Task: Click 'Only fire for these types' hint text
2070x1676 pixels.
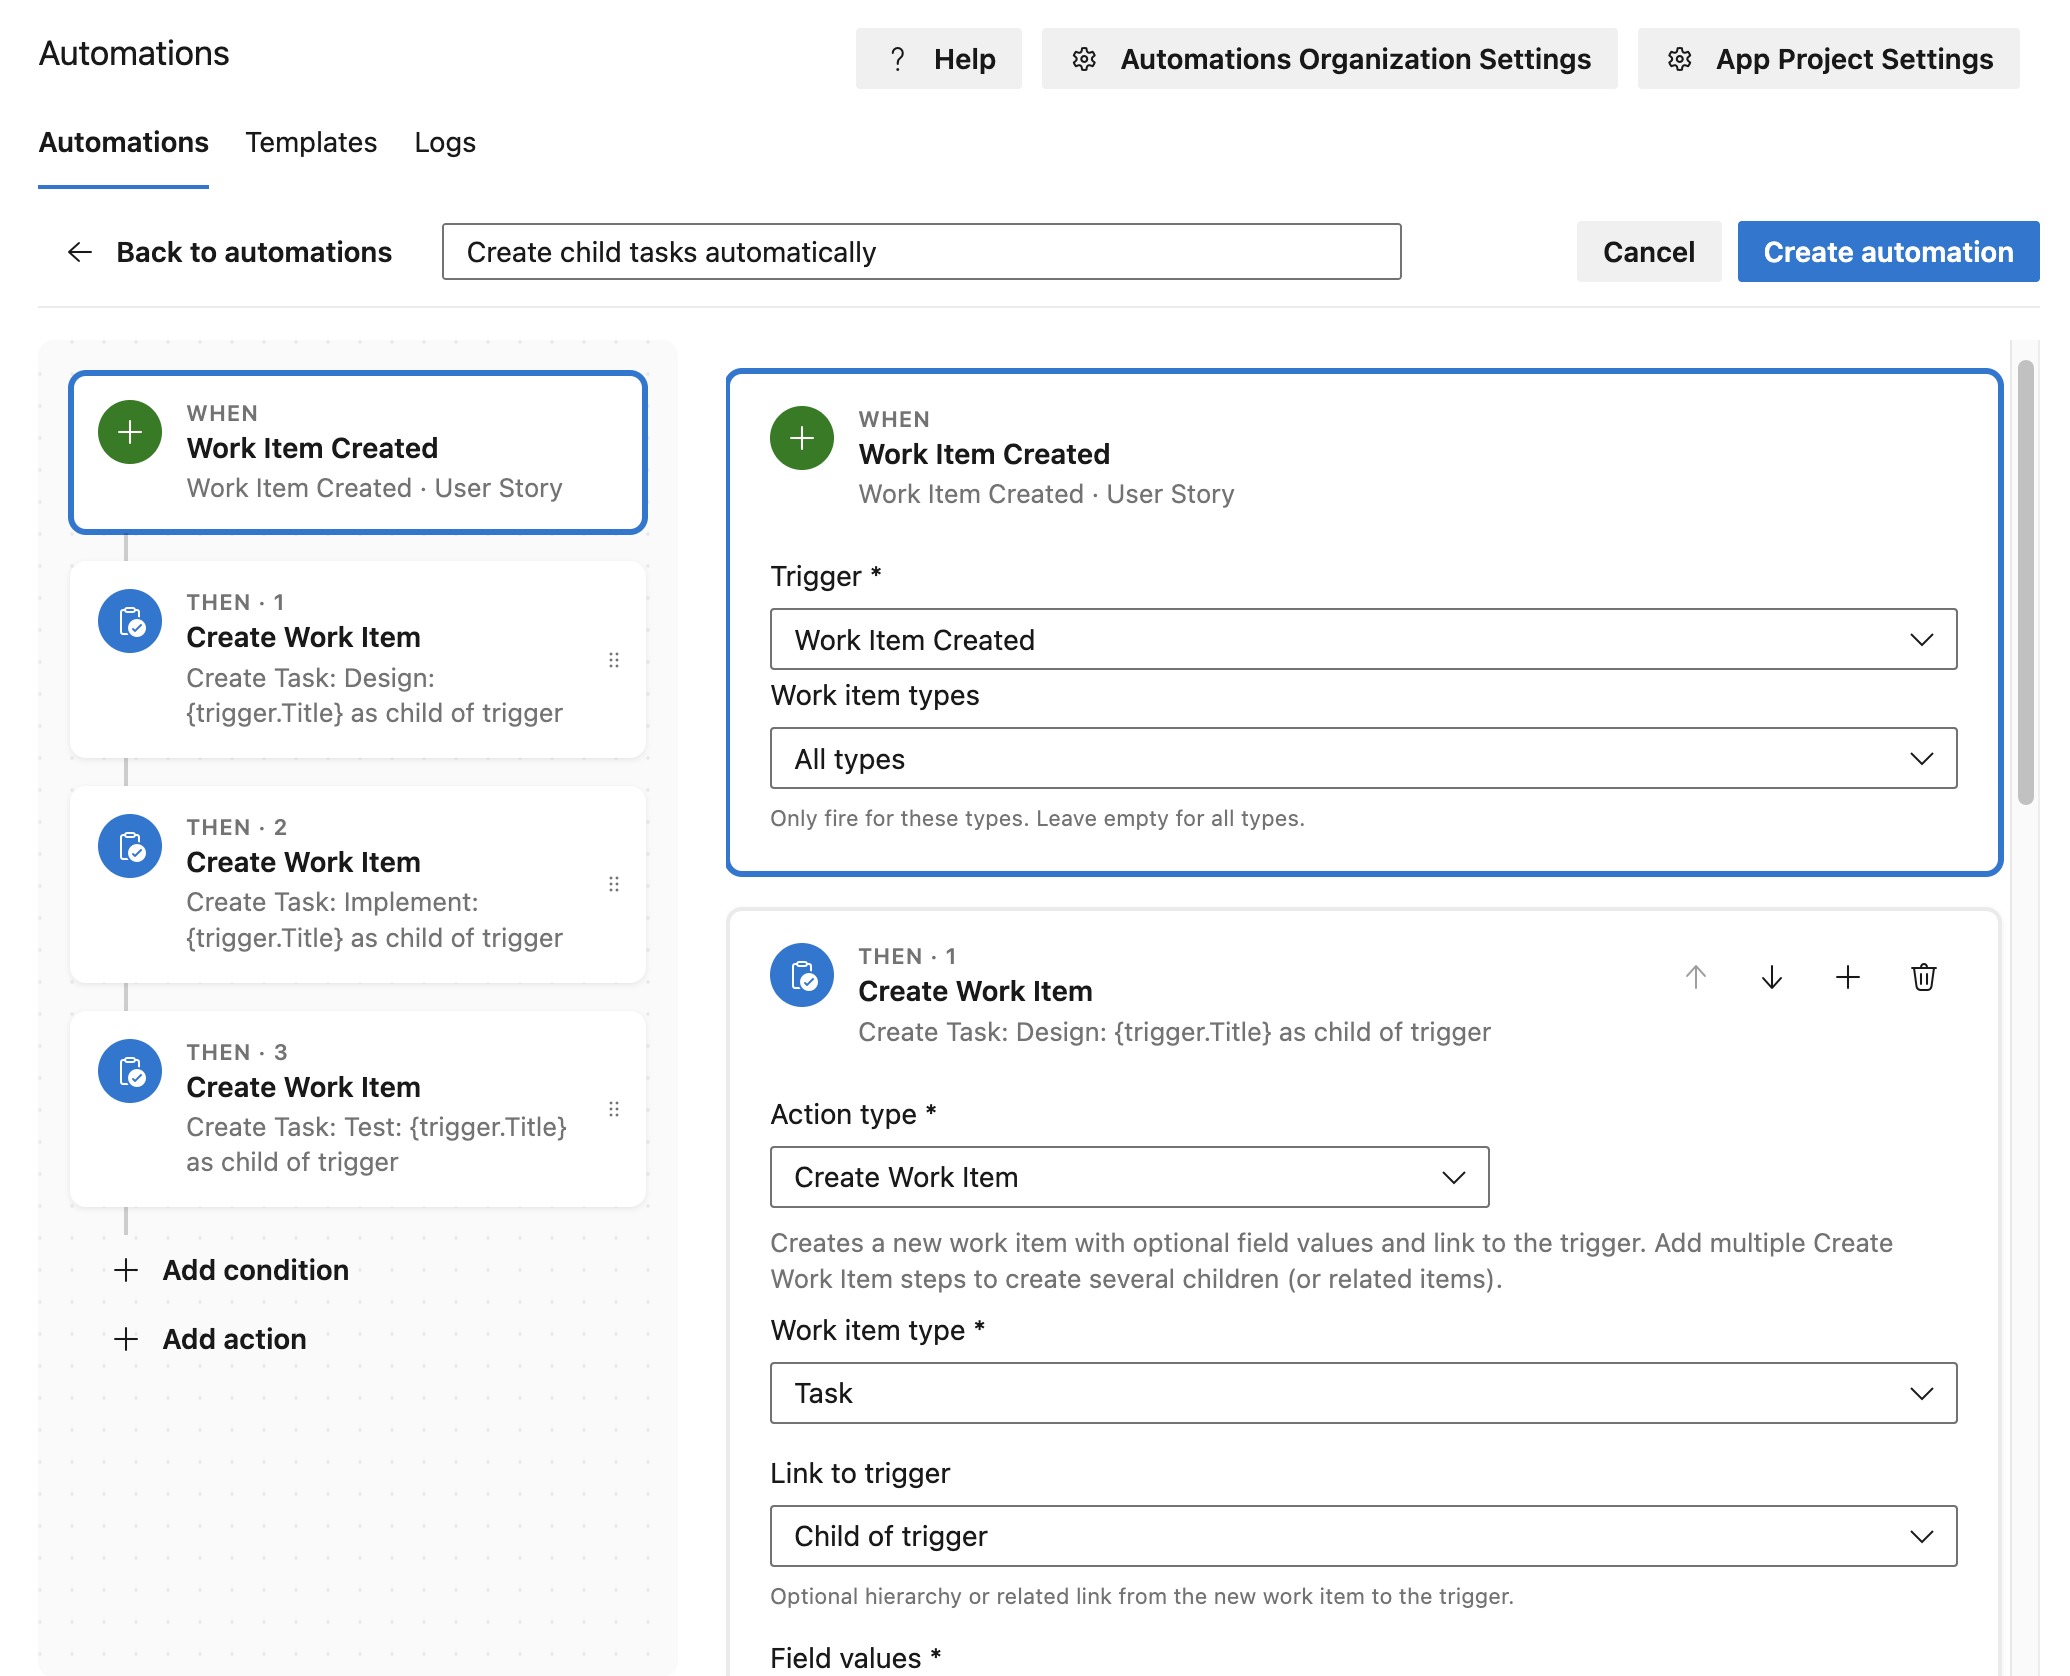Action: pos(1037,818)
